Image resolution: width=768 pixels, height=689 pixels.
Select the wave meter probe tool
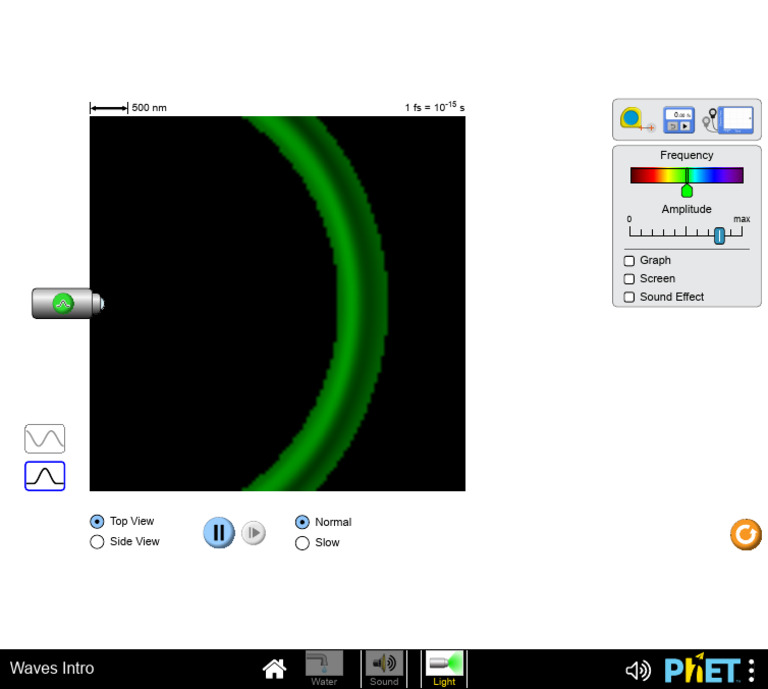coord(728,120)
